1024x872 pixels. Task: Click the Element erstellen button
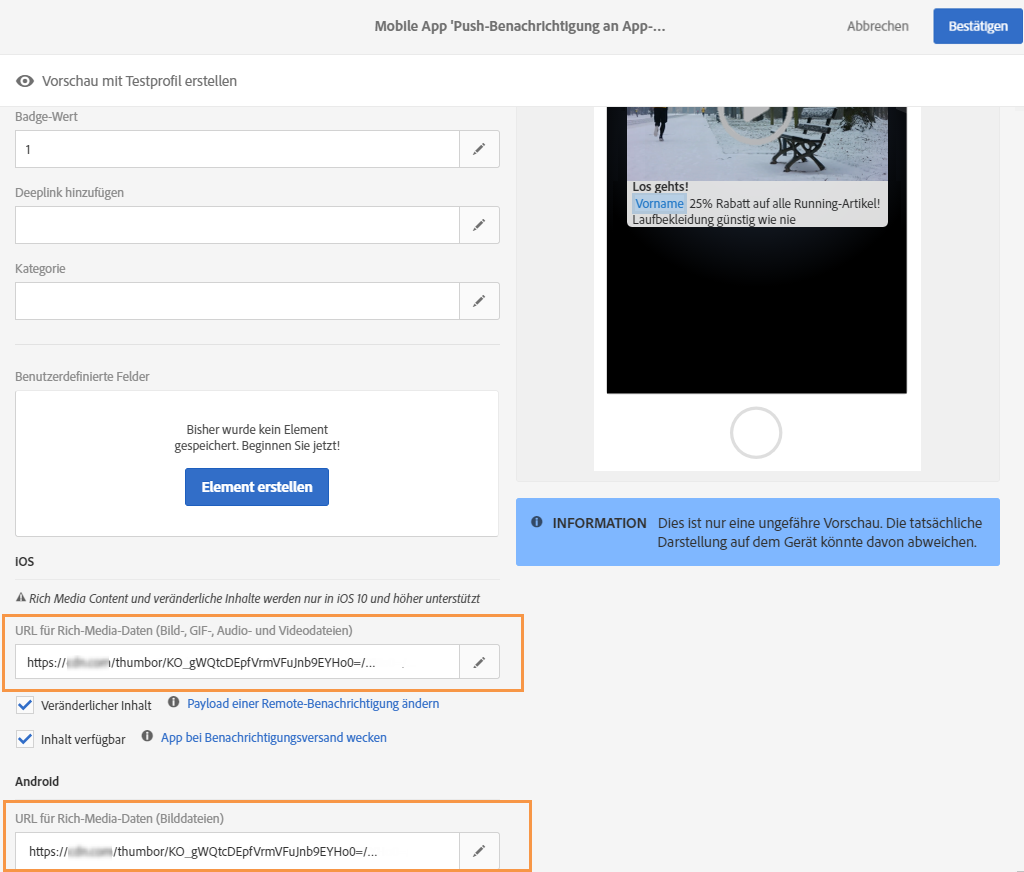[257, 487]
